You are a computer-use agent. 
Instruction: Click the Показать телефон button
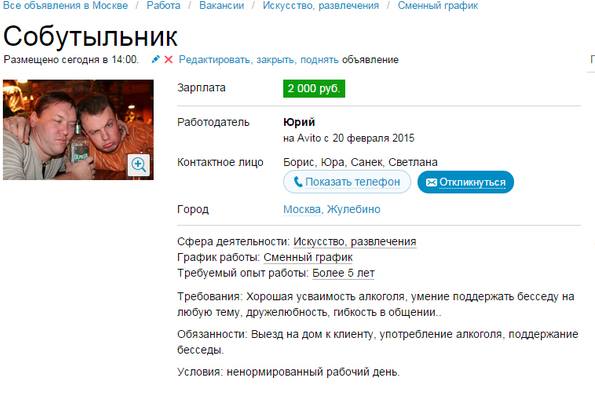point(347,182)
